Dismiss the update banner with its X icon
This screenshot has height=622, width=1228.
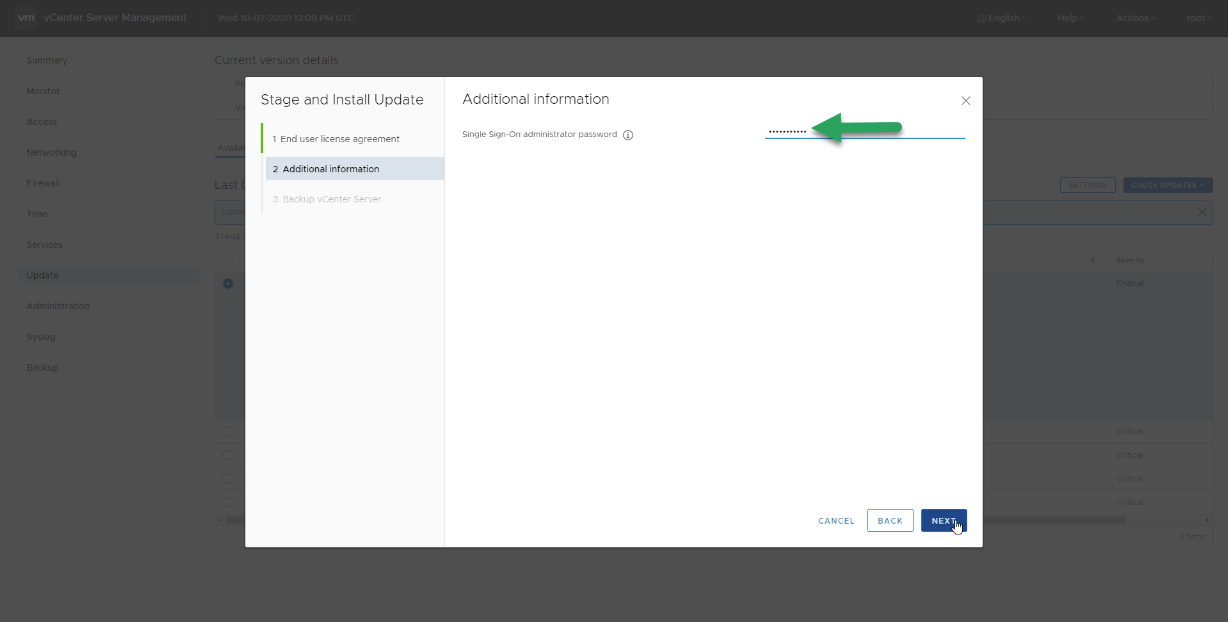1202,212
